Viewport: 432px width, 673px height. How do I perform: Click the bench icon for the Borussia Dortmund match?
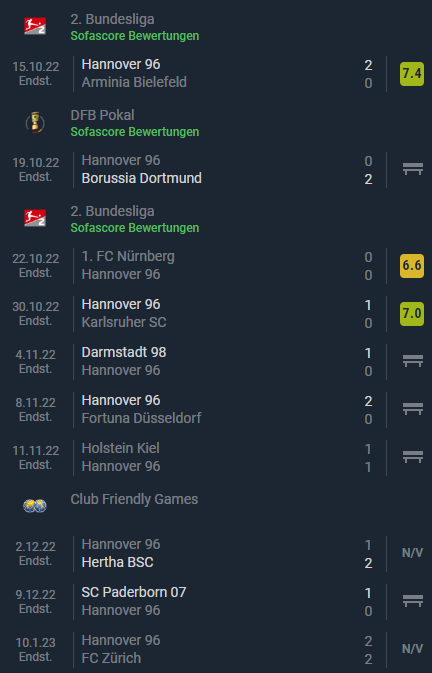coord(413,169)
